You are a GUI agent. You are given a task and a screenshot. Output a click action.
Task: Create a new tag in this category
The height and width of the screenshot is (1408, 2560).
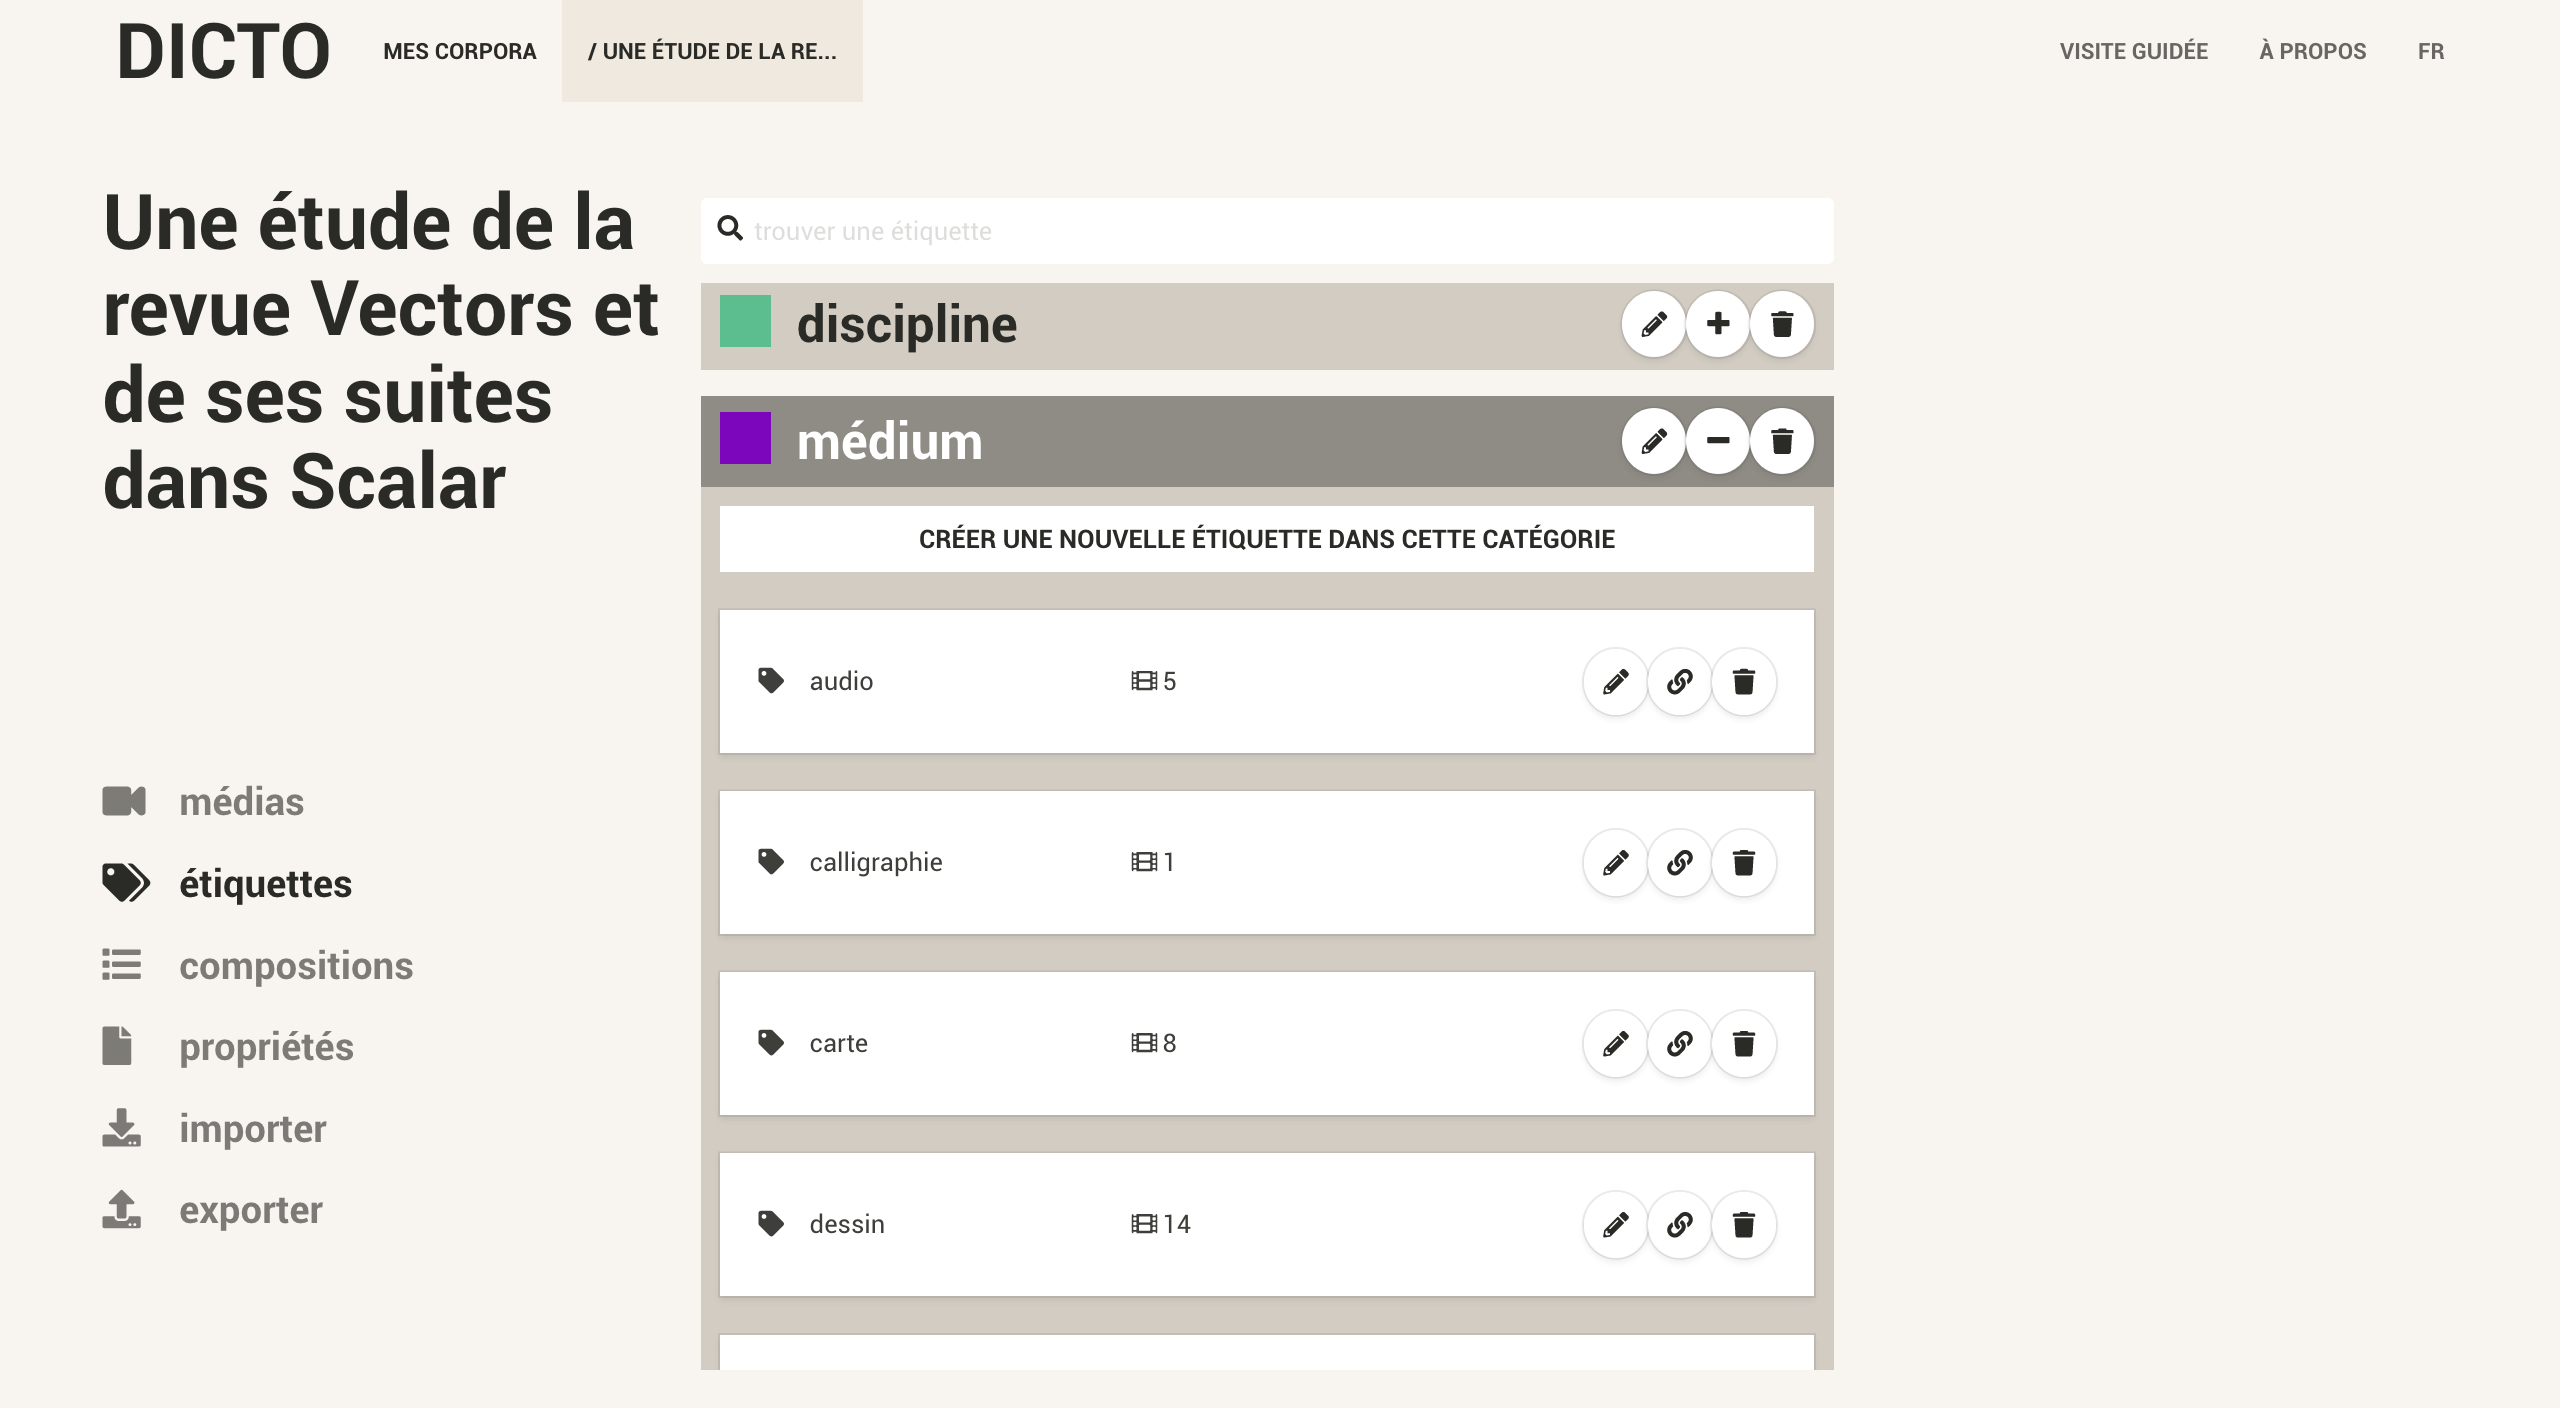click(x=1267, y=539)
